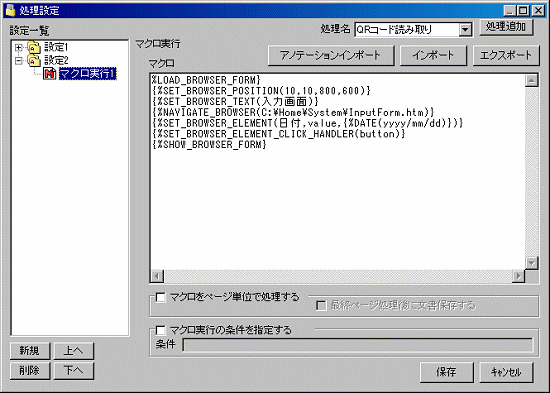The image size is (550, 393).
Task: Click the macro line %LOAD_BROWSER_FORM}
Action: tap(206, 80)
